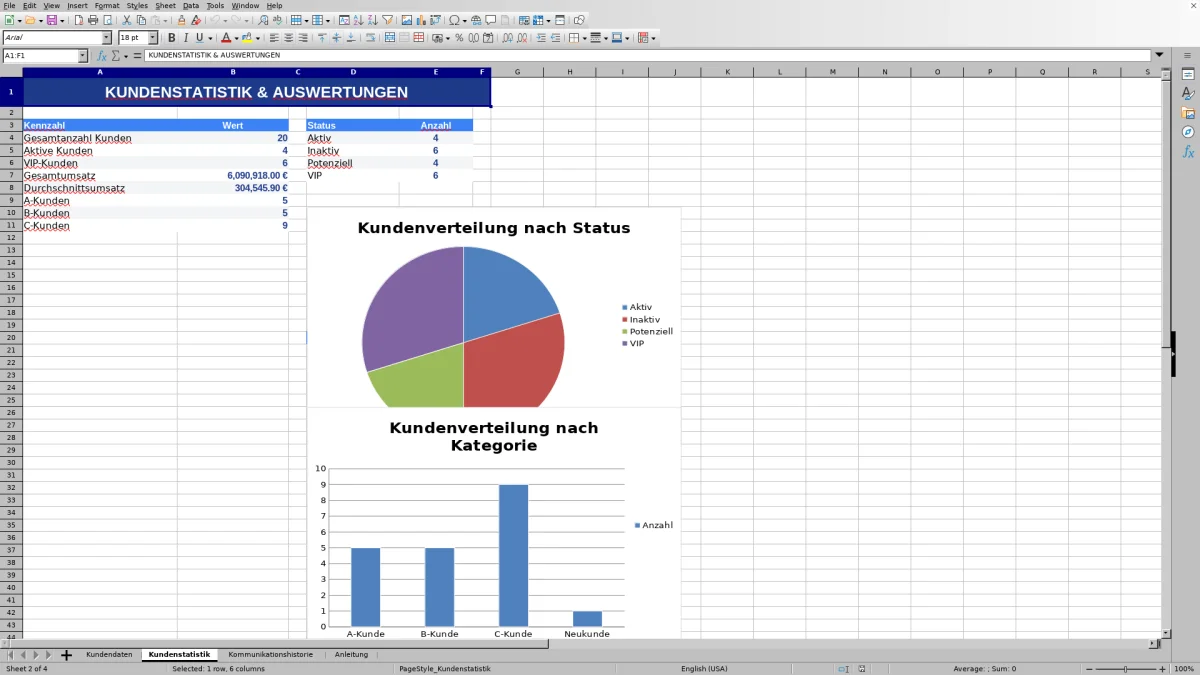1200x675 pixels.
Task: Expand the border style dropdown
Action: click(x=606, y=37)
